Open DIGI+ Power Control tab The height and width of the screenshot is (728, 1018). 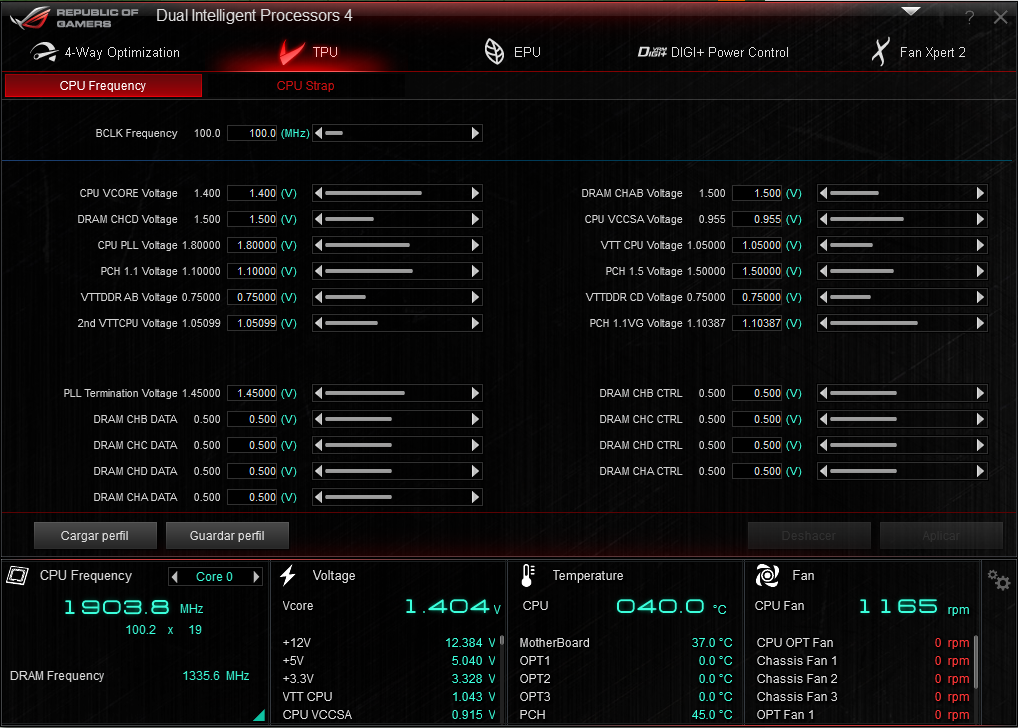(713, 53)
